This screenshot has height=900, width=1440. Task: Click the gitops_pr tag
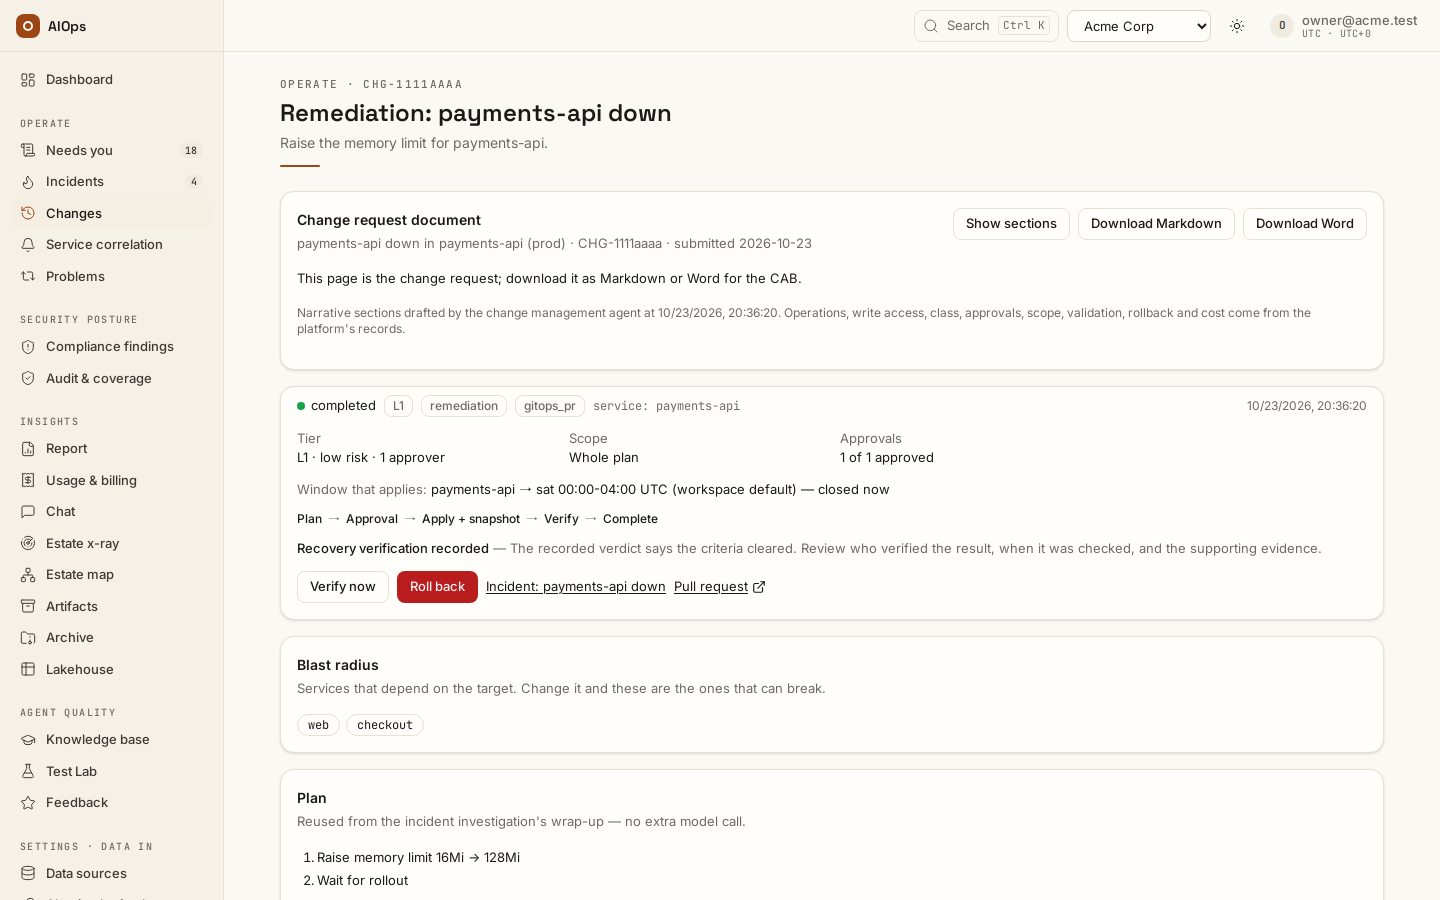point(550,406)
